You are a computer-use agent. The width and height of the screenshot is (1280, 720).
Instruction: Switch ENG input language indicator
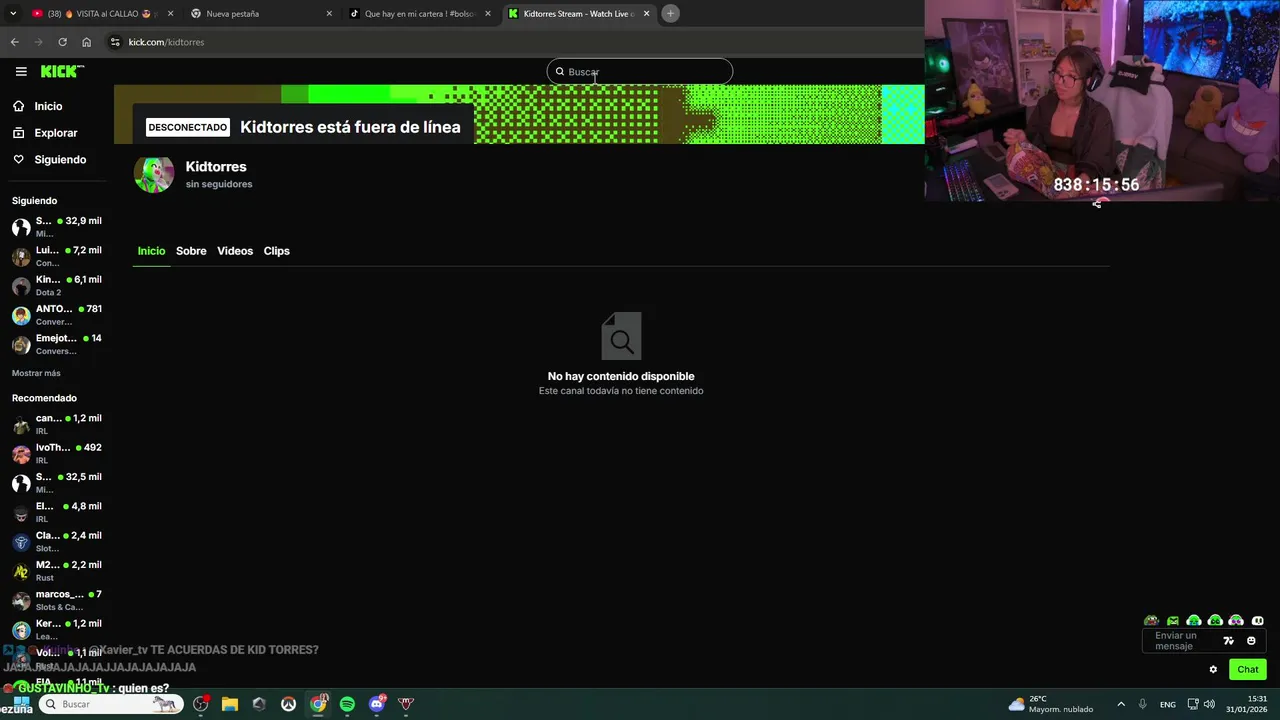(x=1168, y=705)
